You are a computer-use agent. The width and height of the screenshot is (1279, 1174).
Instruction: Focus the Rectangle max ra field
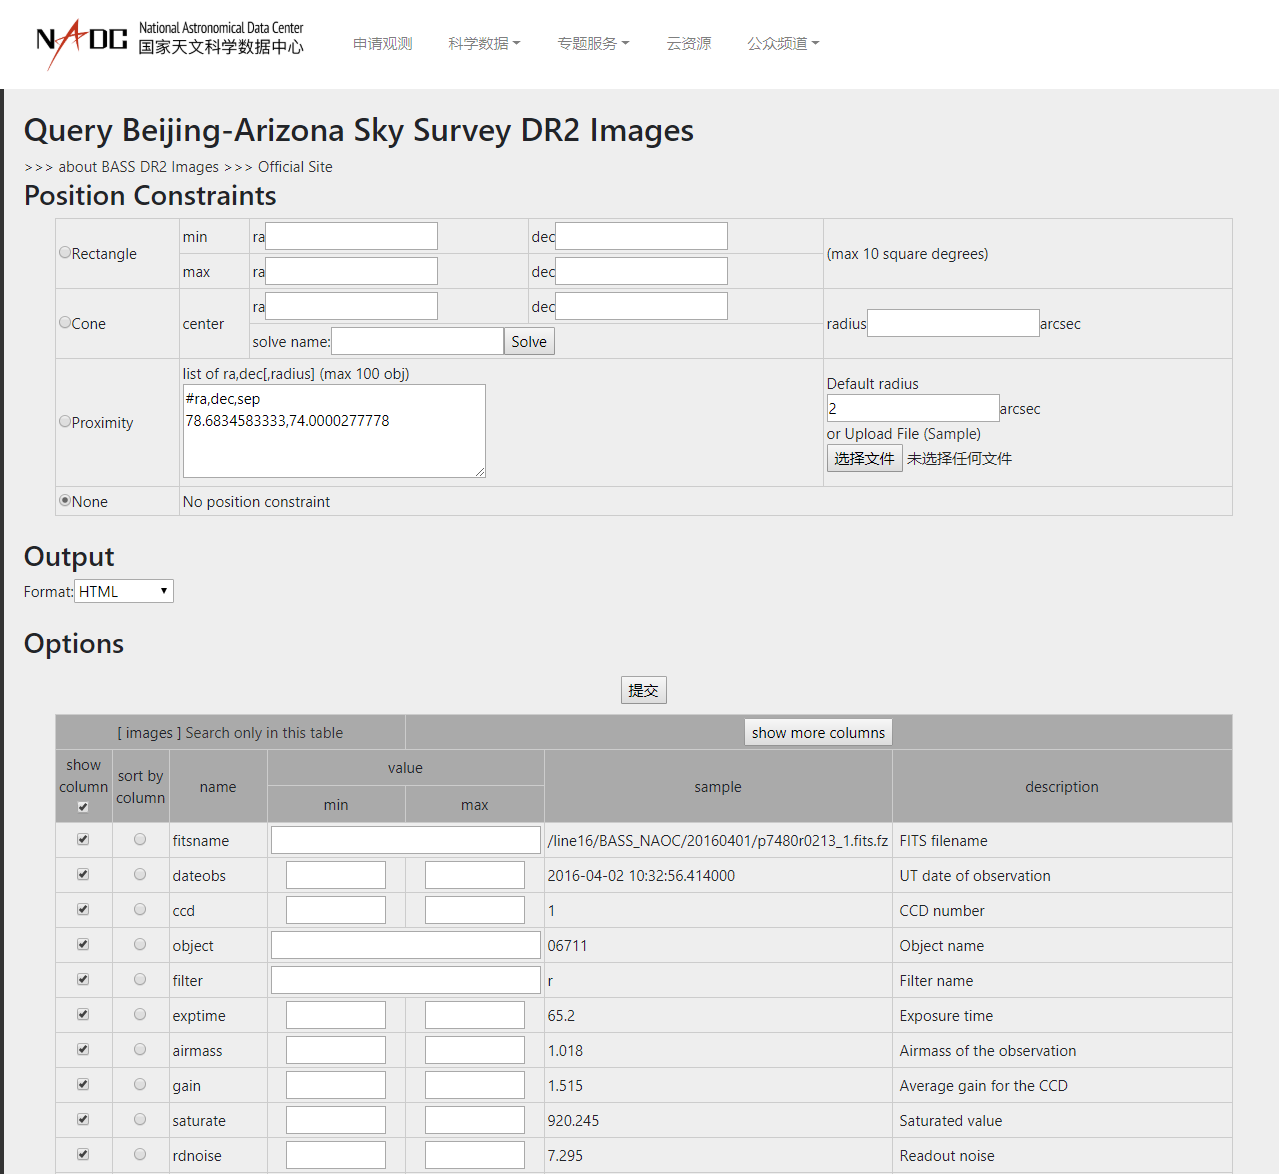(x=351, y=271)
